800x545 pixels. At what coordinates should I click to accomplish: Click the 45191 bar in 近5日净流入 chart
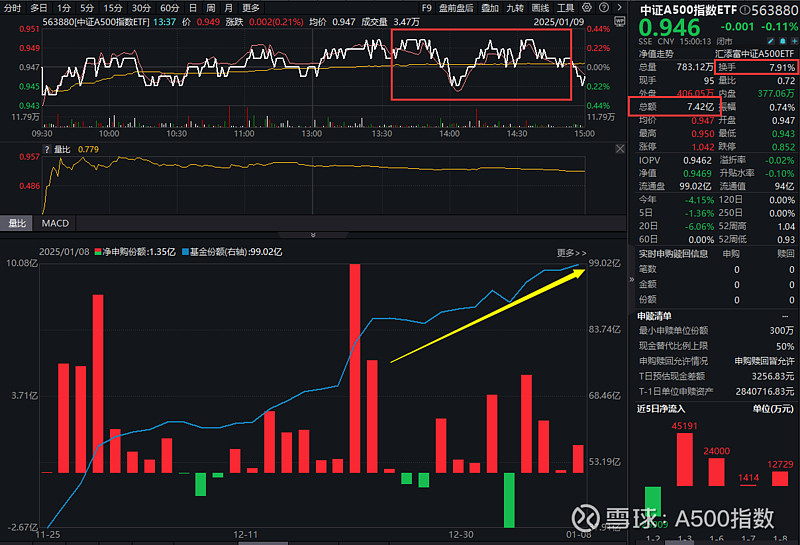coord(685,459)
